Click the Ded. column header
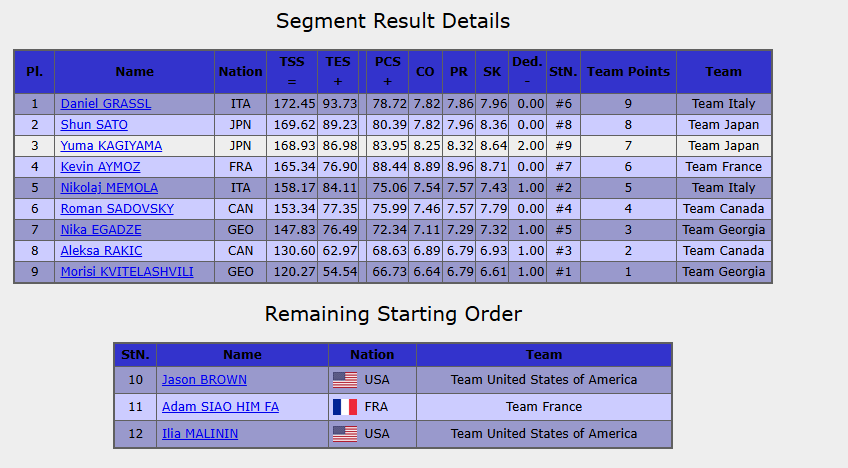 coord(527,71)
